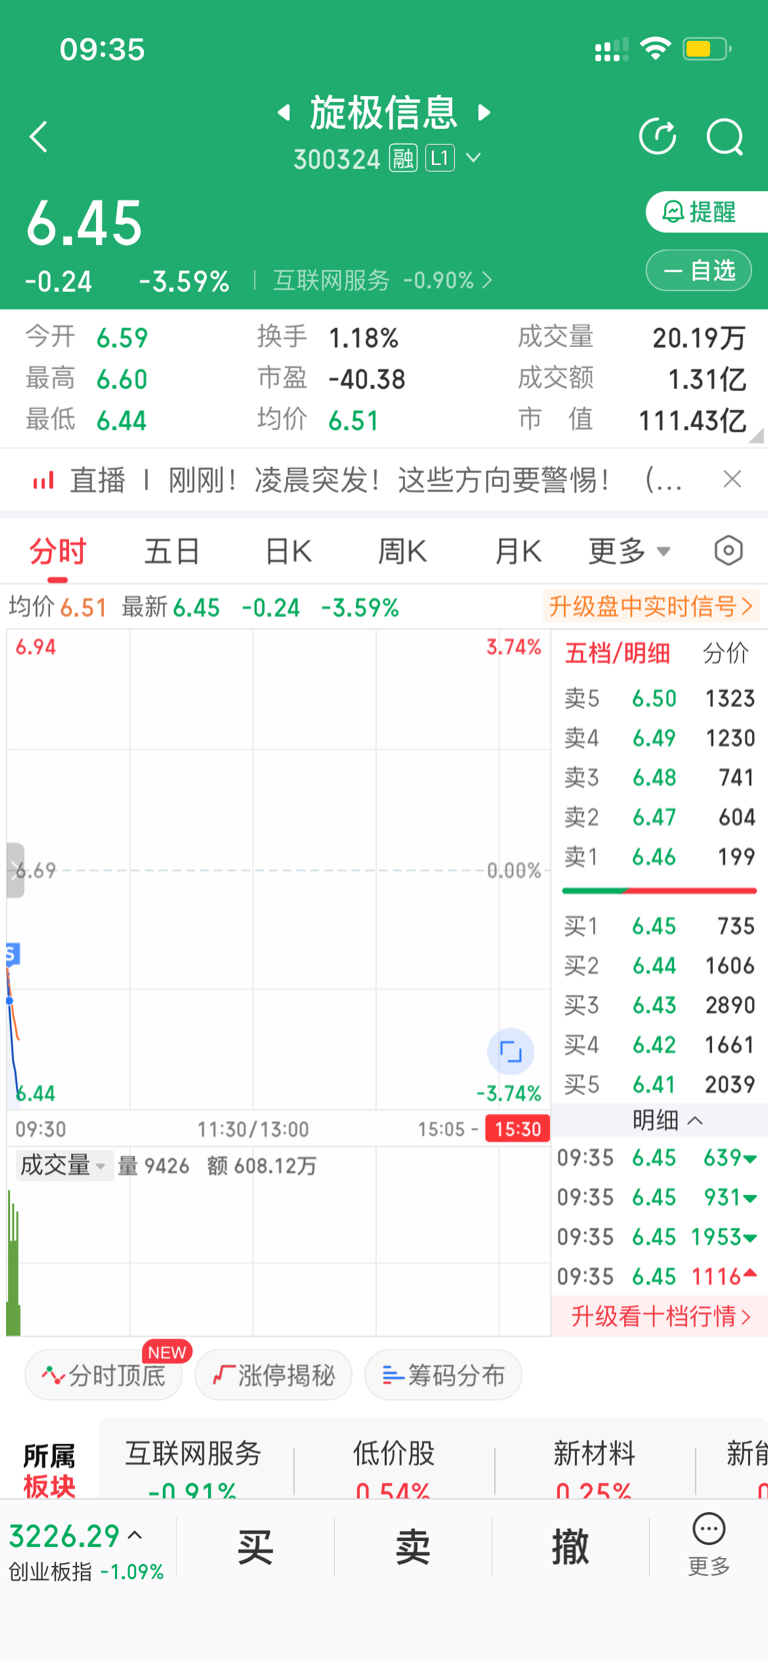Open 升级盘中实时信号 upgrade link
768x1663 pixels.
[x=650, y=606]
